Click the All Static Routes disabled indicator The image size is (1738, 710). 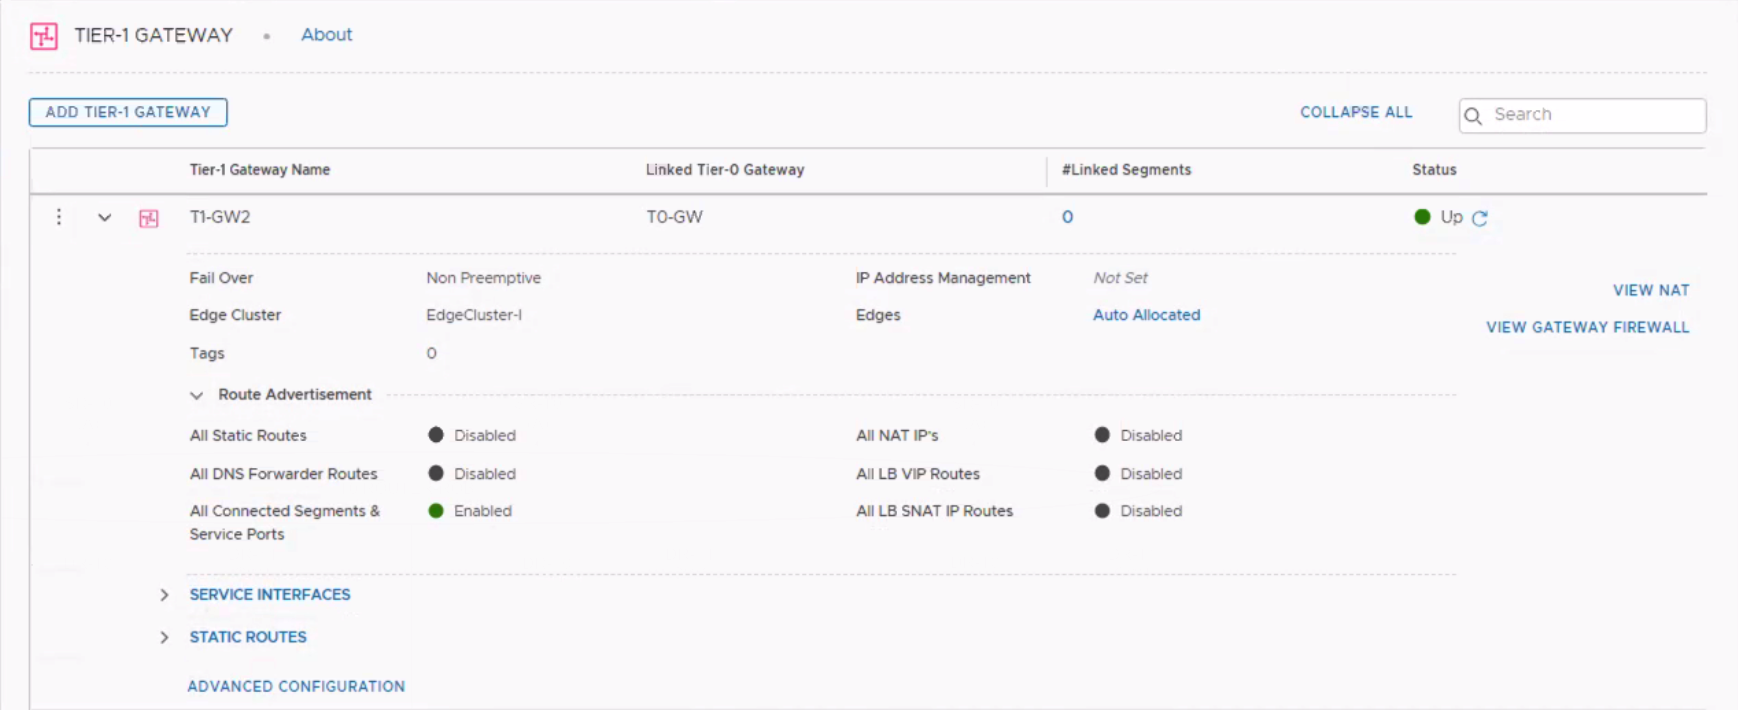[436, 435]
